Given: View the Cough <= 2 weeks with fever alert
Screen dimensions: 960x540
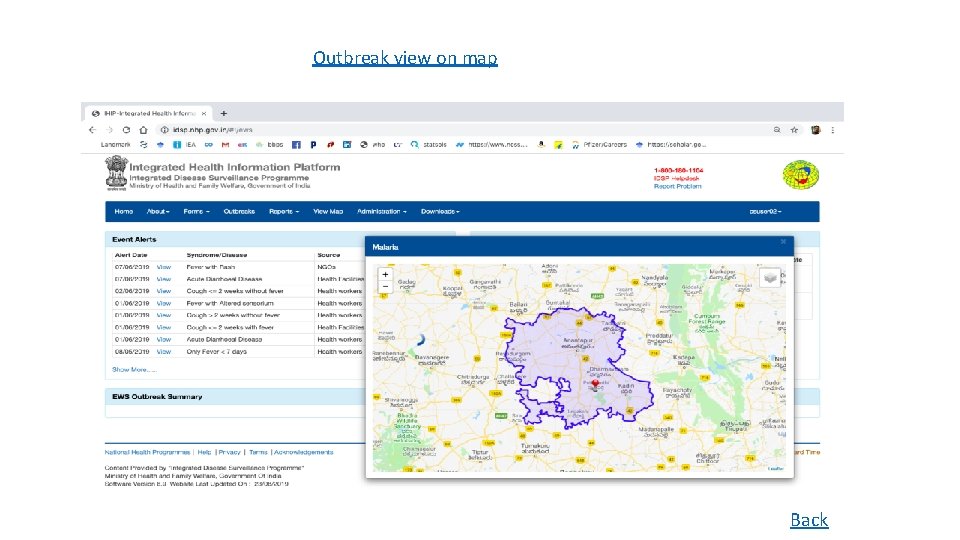Looking at the screenshot, I should [x=163, y=328].
